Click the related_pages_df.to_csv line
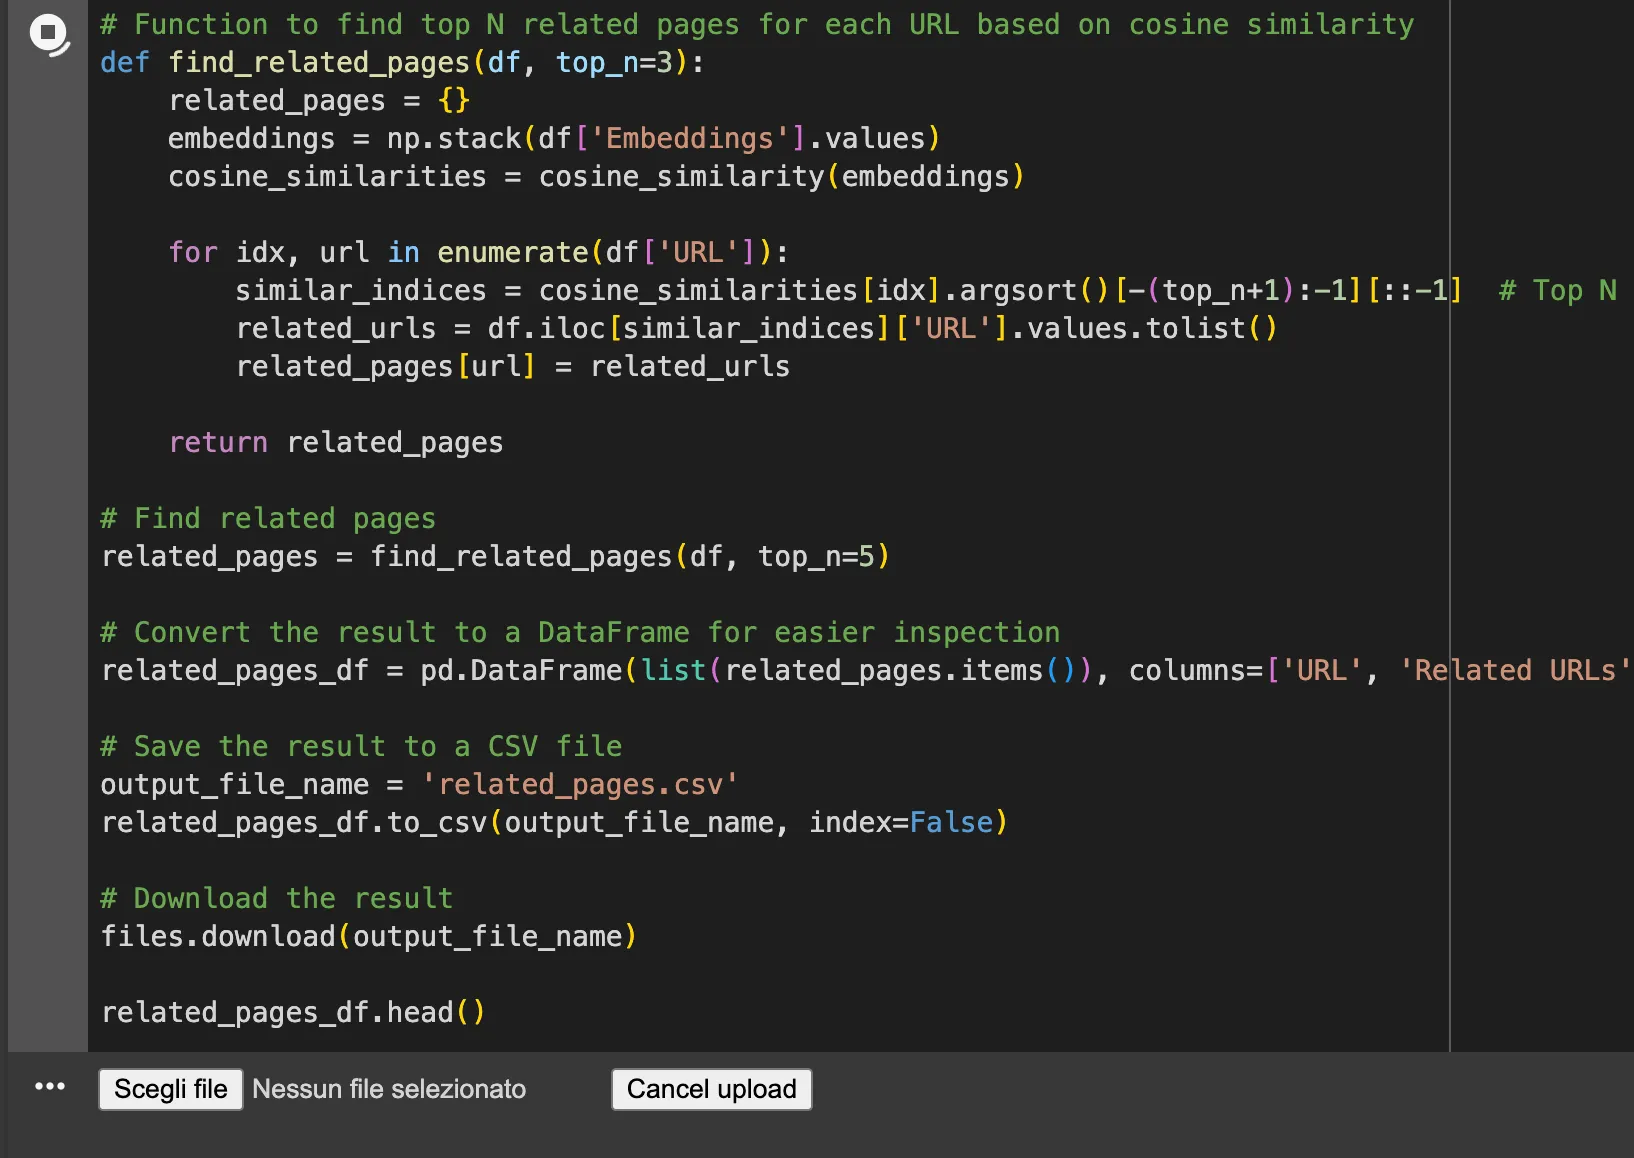The width and height of the screenshot is (1634, 1158). pos(553,822)
